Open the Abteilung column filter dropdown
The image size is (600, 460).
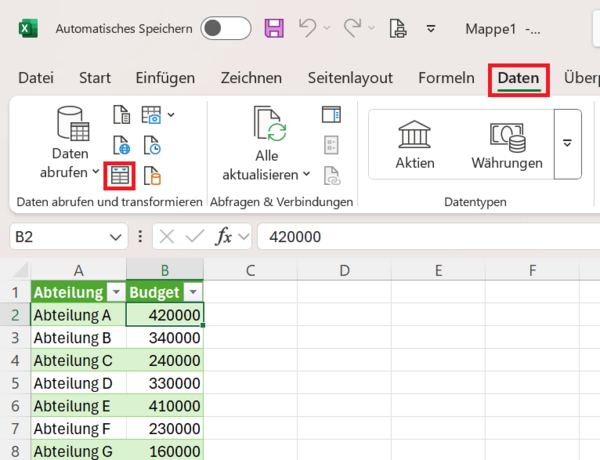[x=115, y=292]
